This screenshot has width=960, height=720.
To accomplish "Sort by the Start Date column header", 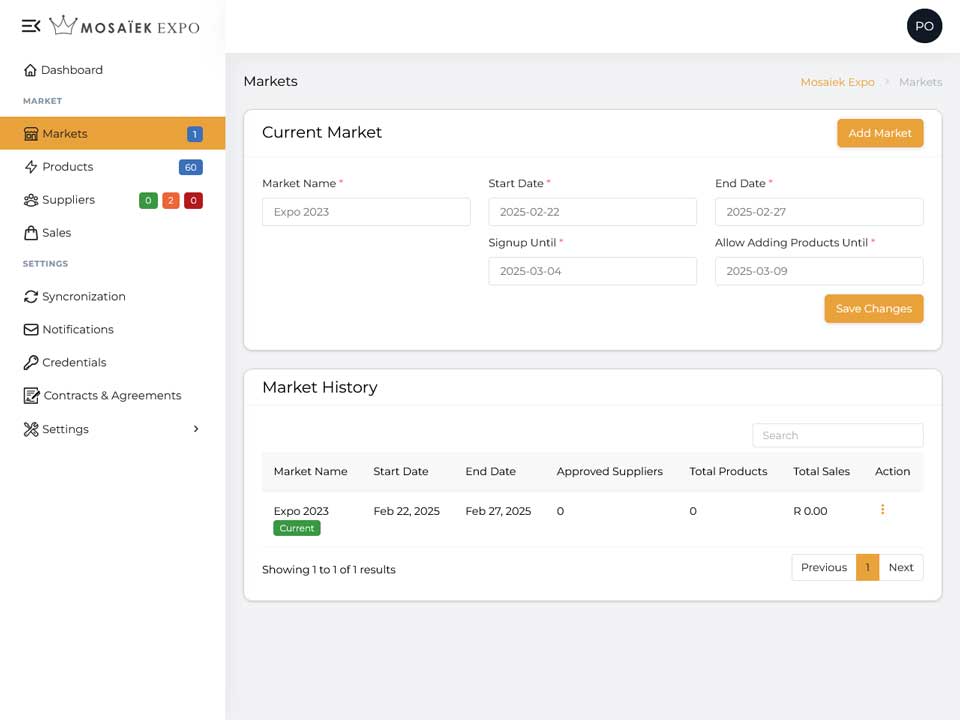I will point(400,471).
